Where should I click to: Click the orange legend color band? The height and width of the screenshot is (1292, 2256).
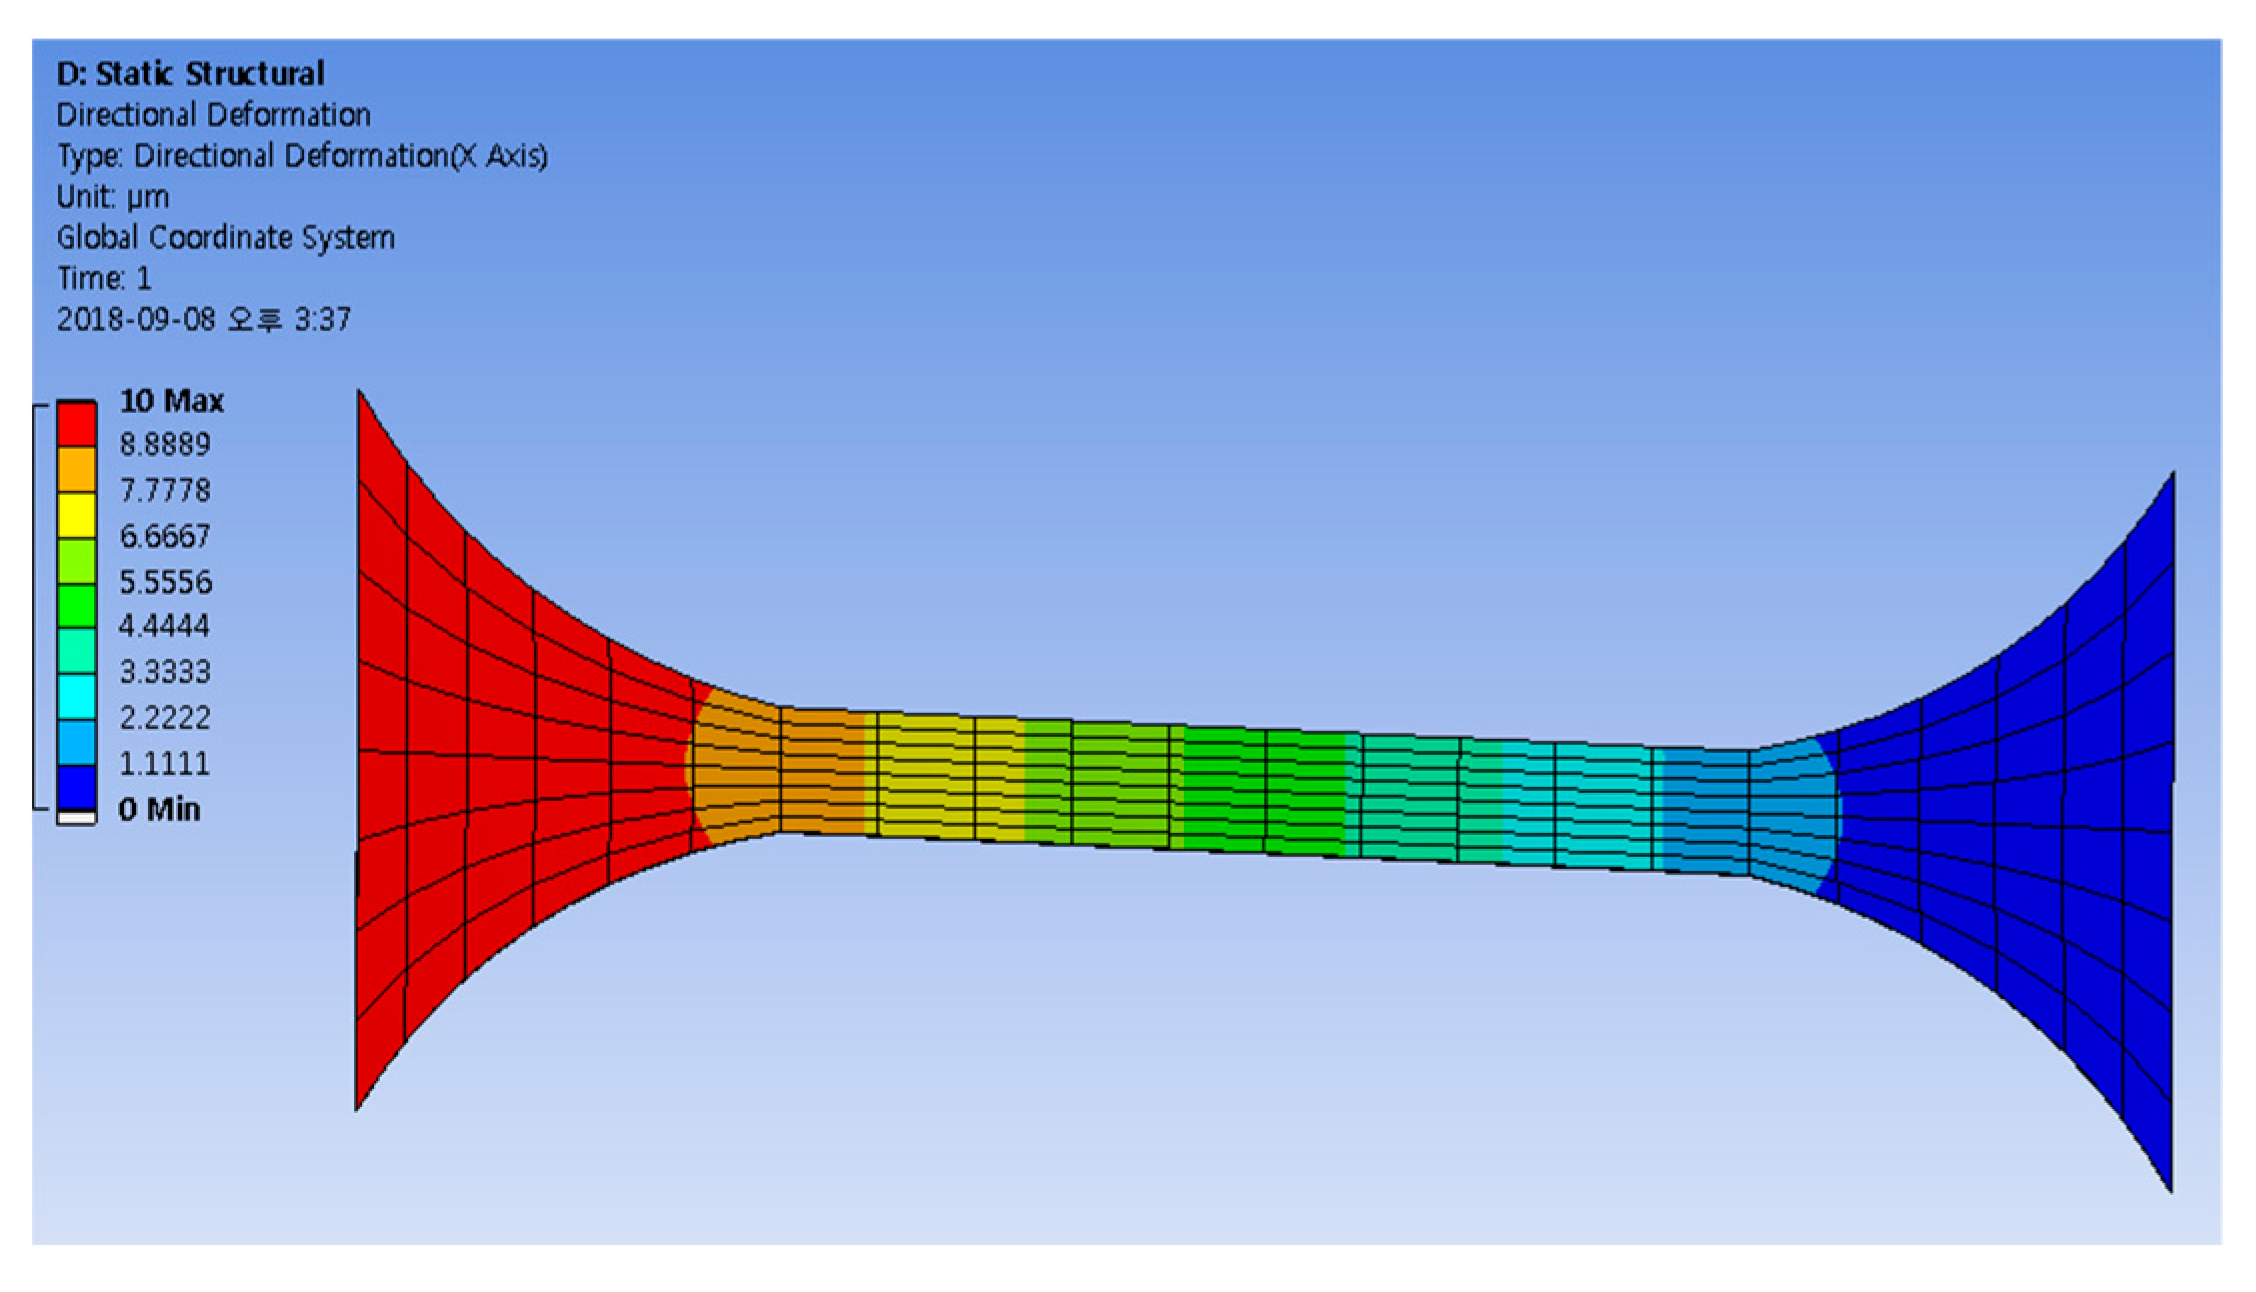pos(76,468)
